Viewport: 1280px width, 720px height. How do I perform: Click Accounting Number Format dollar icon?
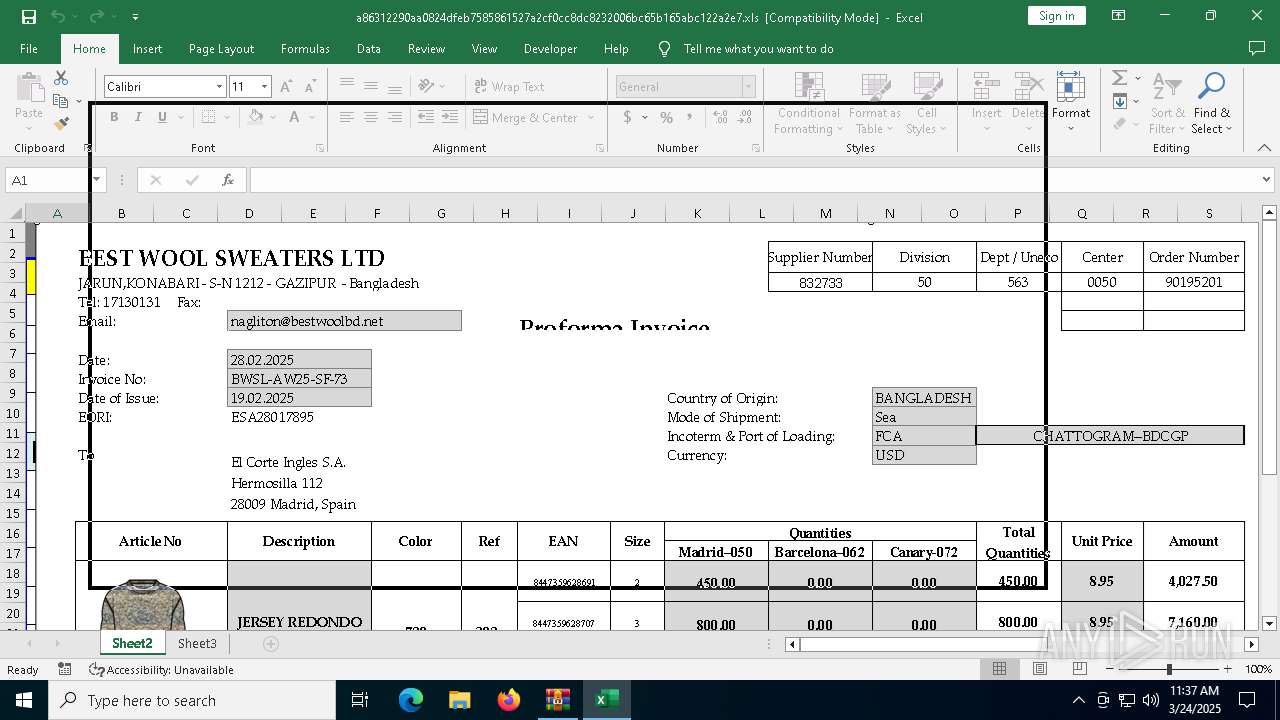(x=627, y=117)
